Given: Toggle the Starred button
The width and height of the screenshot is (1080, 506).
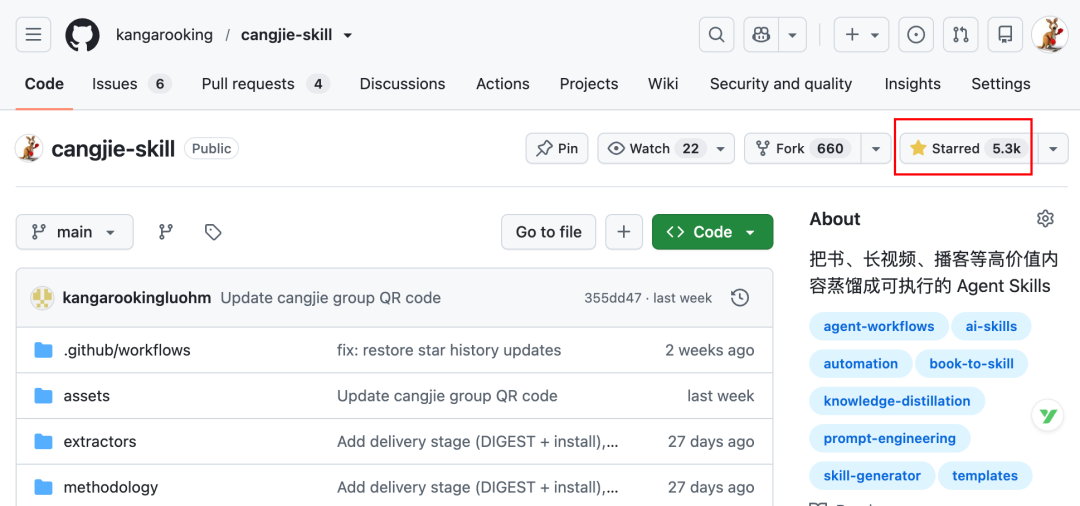Looking at the screenshot, I should pyautogui.click(x=968, y=148).
